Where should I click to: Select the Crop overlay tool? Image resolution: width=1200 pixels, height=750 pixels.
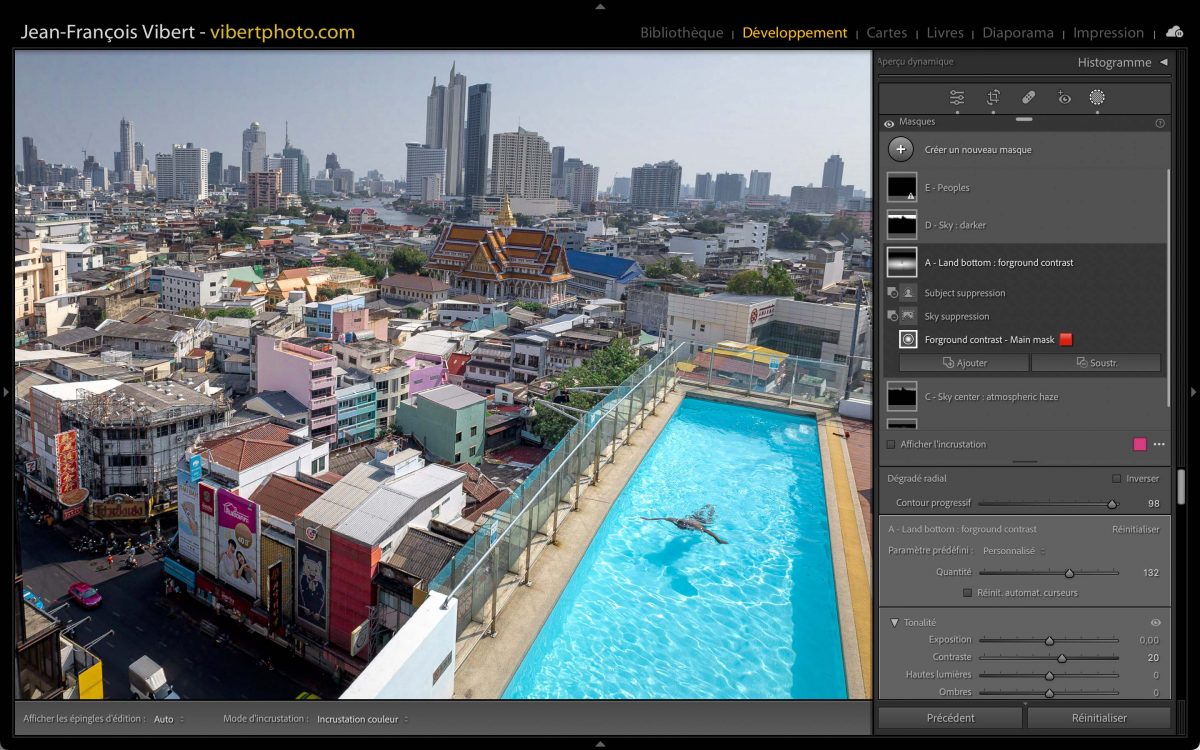[993, 98]
